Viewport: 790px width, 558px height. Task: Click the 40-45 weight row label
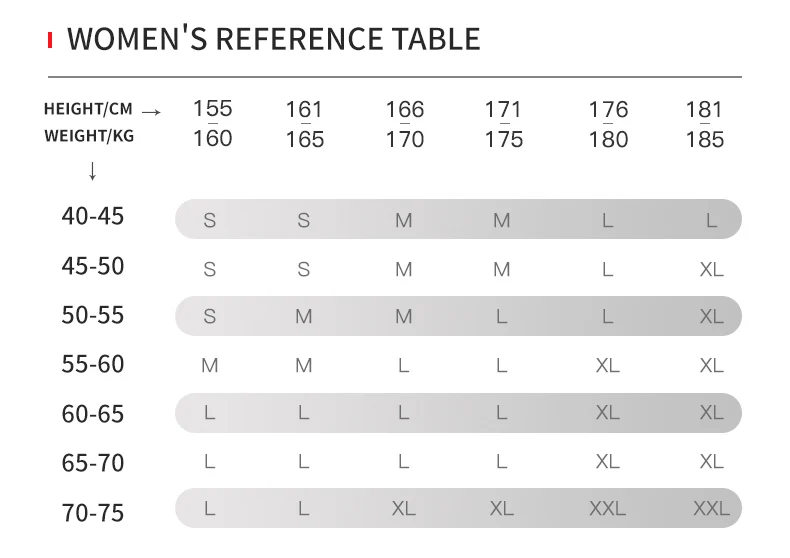pyautogui.click(x=93, y=216)
